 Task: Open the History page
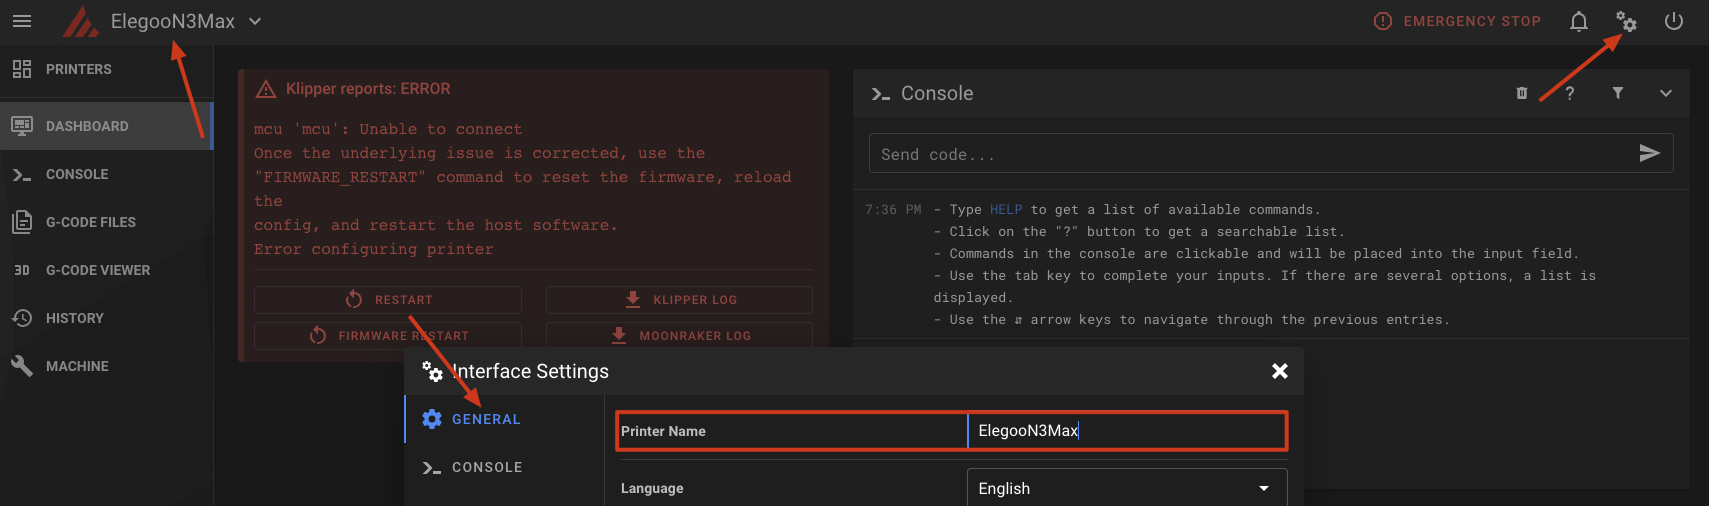tap(75, 318)
